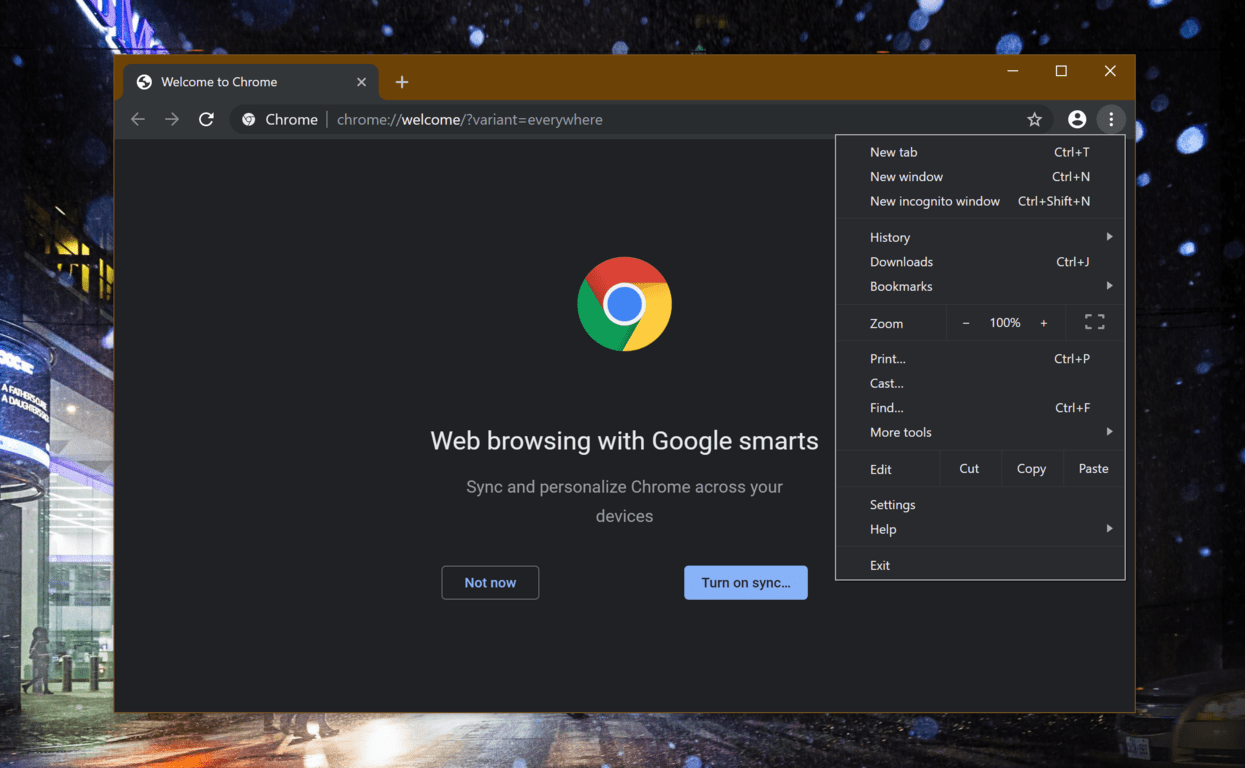The height and width of the screenshot is (768, 1245).
Task: Decrease zoom with the minus button
Action: click(966, 323)
